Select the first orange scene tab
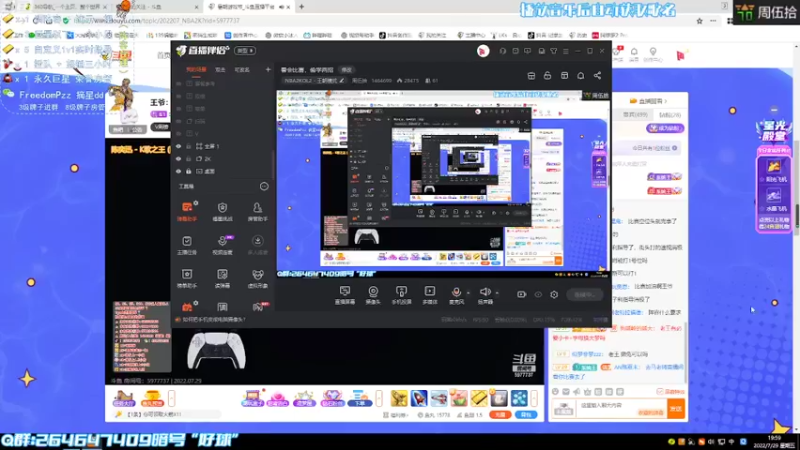 (196, 70)
